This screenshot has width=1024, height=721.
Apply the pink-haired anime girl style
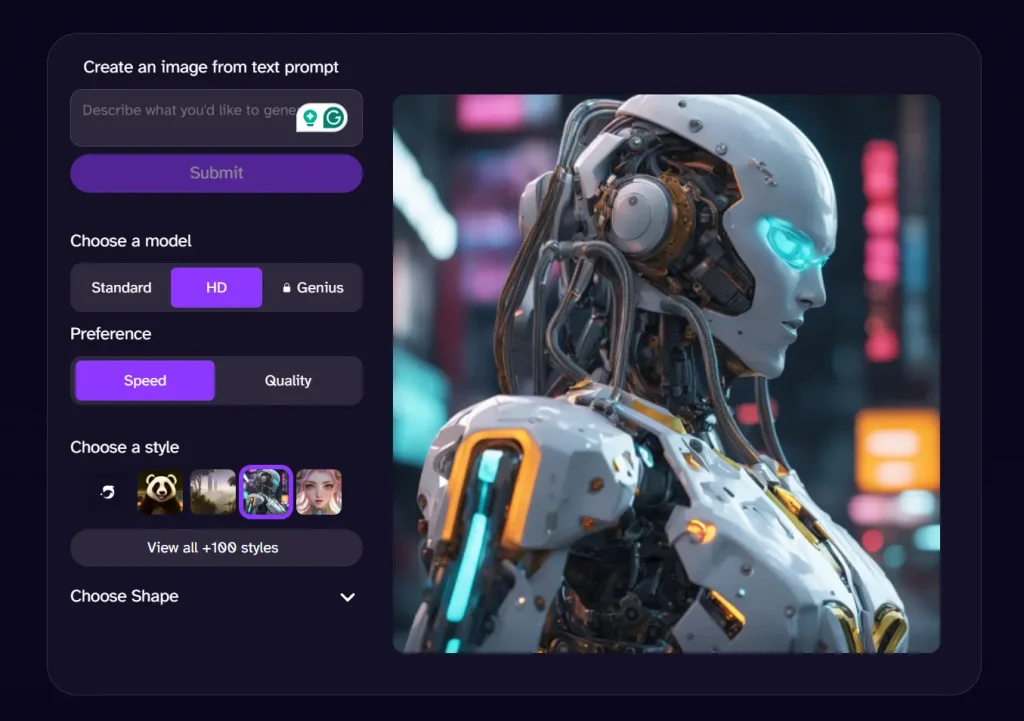pos(319,492)
